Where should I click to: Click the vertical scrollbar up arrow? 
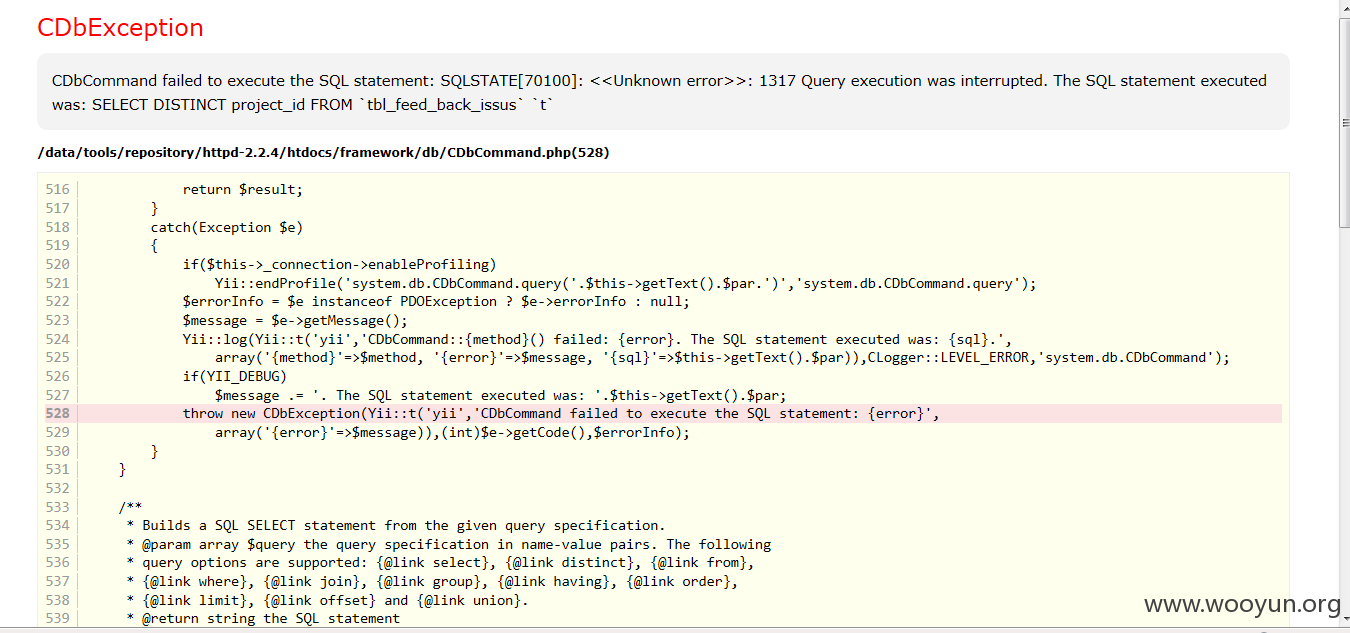pos(1344,8)
